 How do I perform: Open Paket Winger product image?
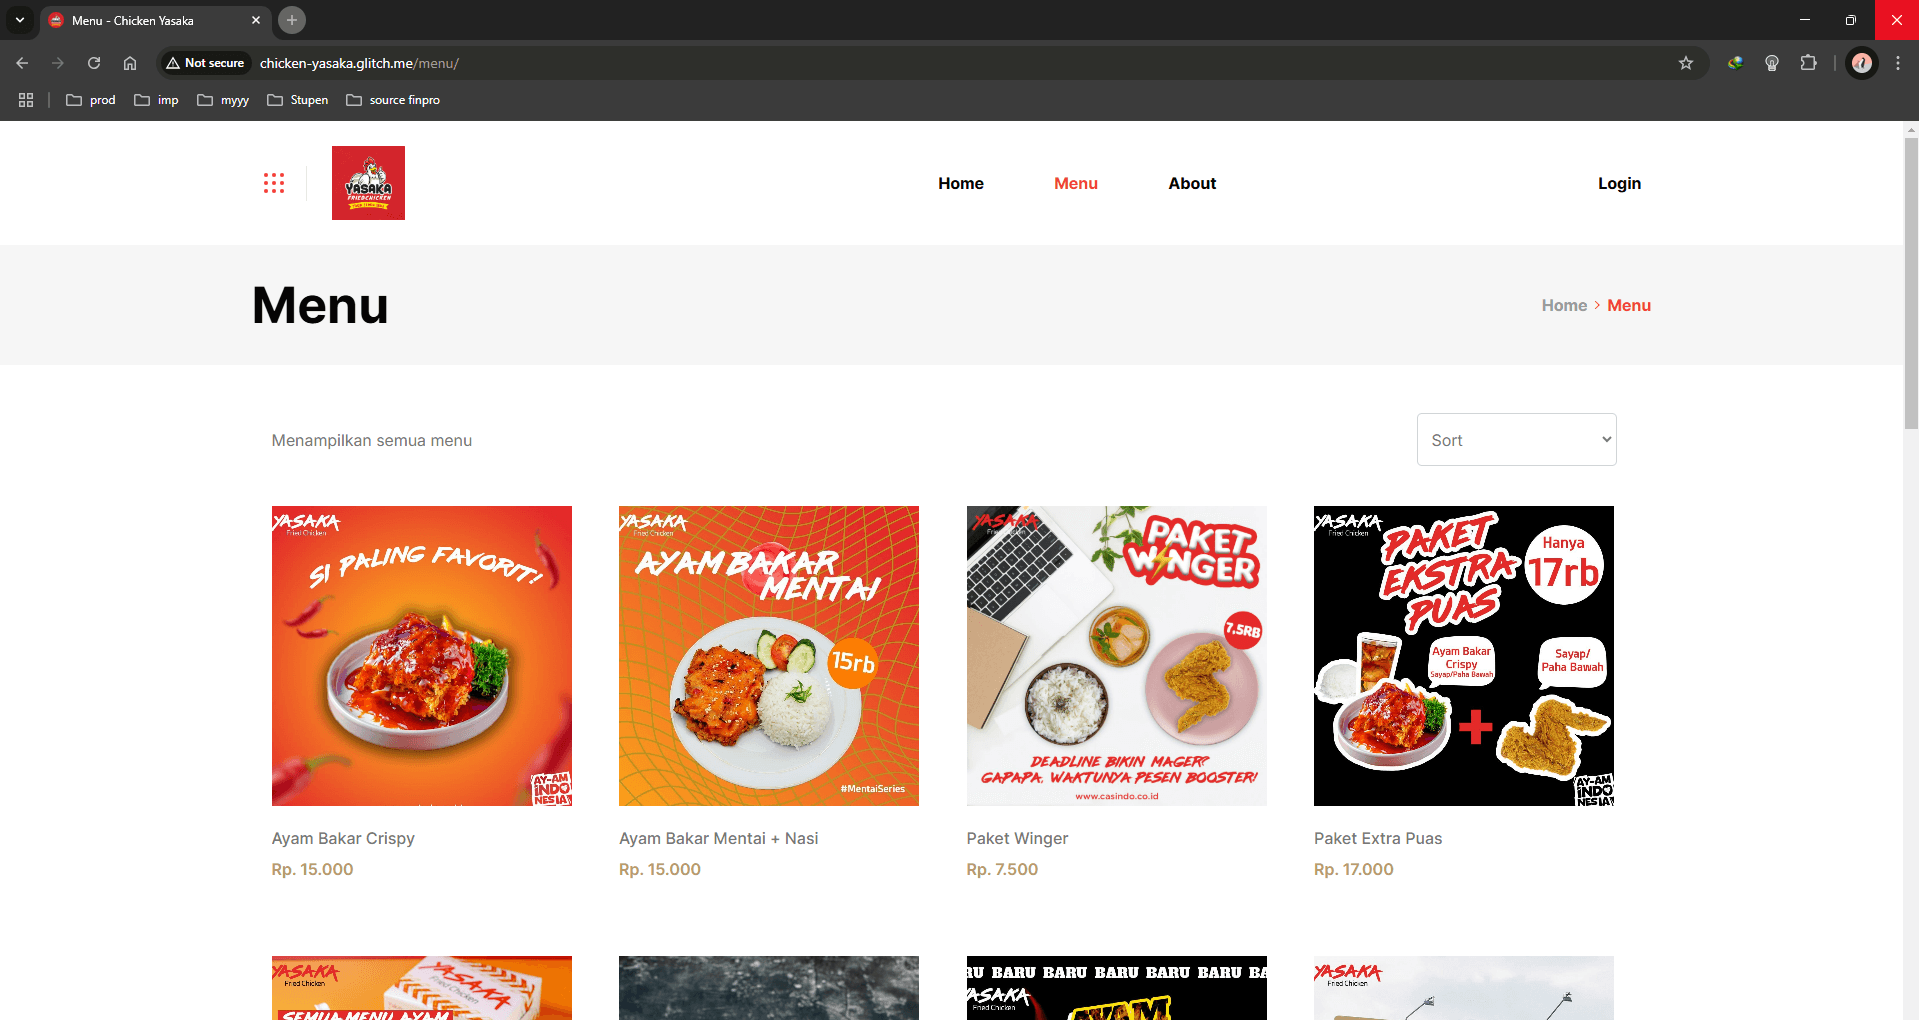pos(1116,656)
